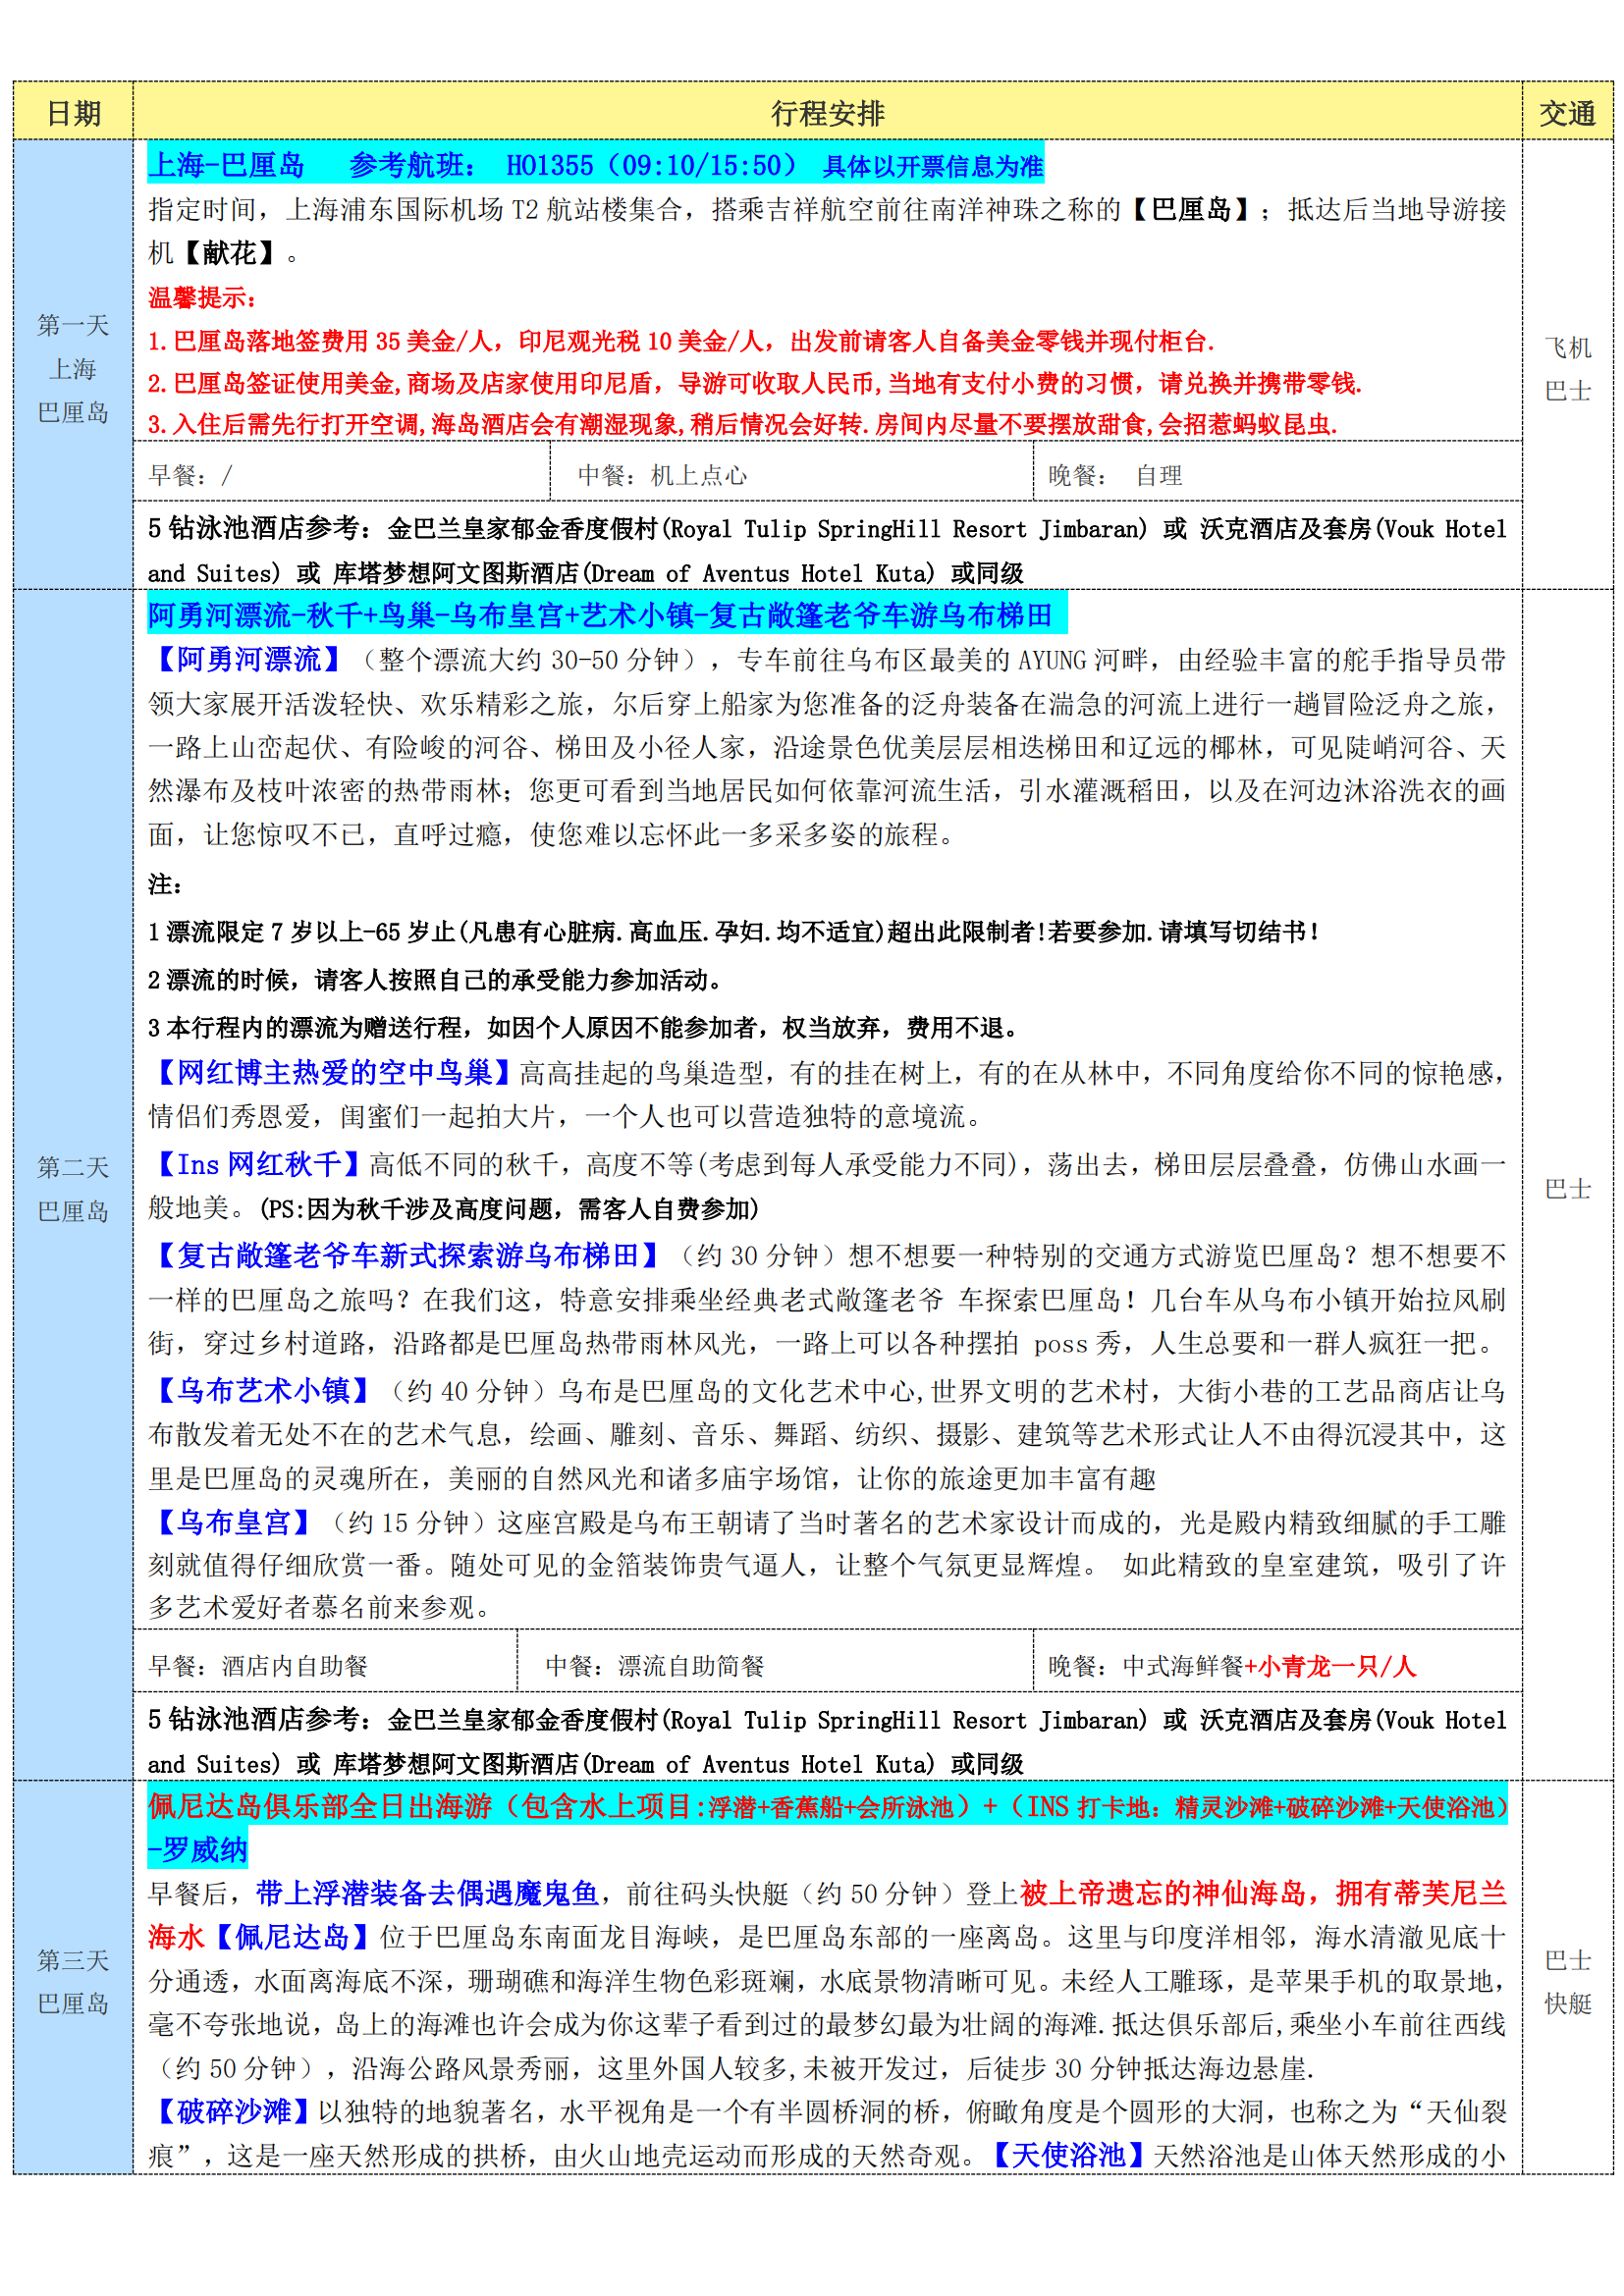This screenshot has height=2296, width=1624.
Task: Select the 第一天 date cell
Action: tap(73, 325)
